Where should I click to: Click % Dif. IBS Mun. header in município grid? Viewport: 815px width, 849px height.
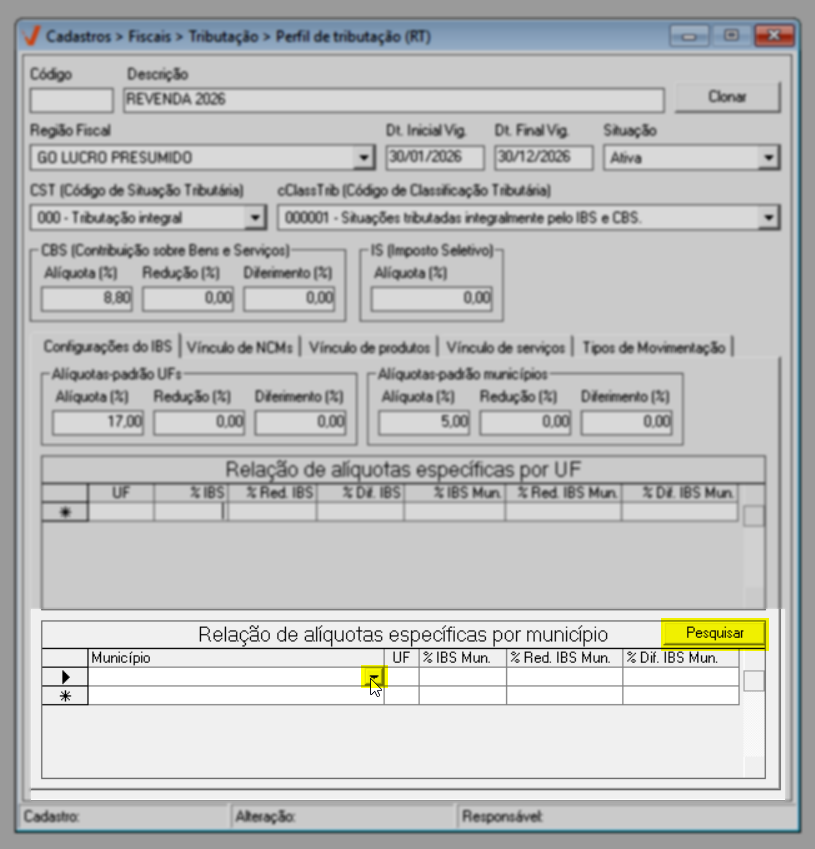(681, 658)
